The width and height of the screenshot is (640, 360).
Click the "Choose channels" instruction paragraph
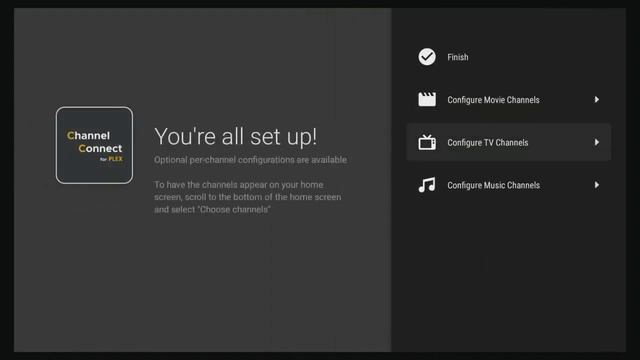(248, 197)
